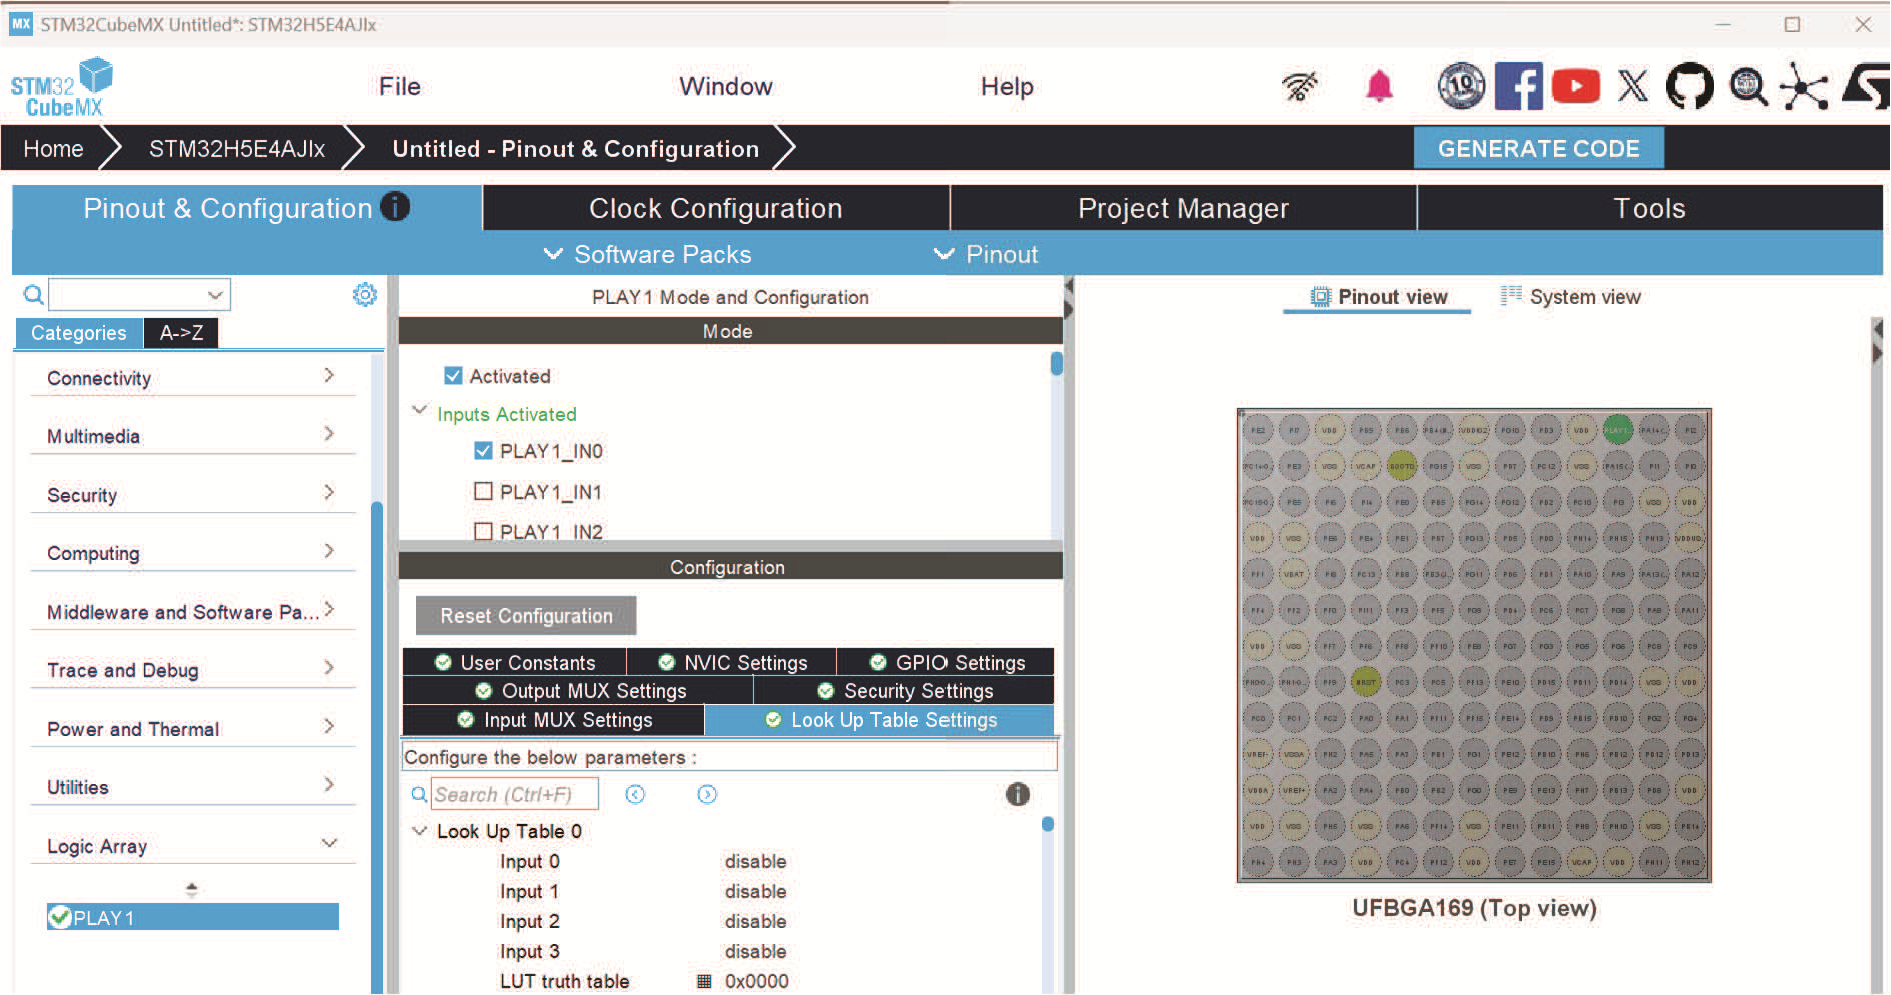Open the Facebook link icon
This screenshot has height=995, width=1891.
[x=1518, y=87]
